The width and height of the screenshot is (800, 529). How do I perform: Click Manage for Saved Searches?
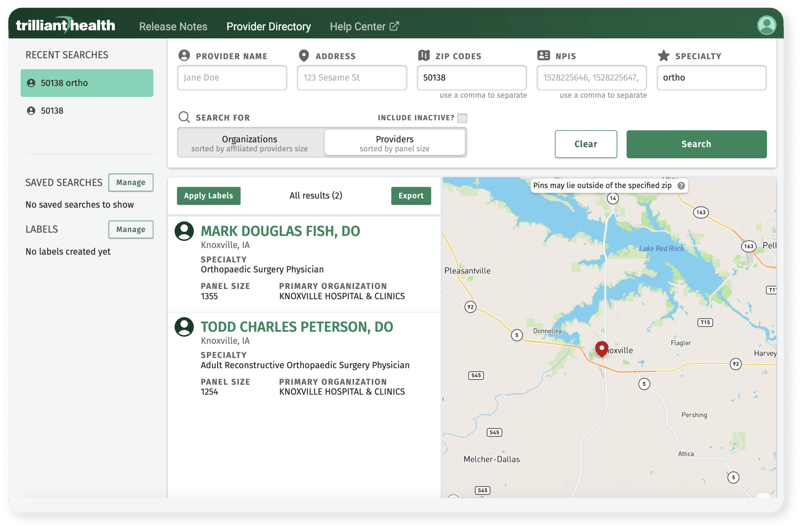131,183
